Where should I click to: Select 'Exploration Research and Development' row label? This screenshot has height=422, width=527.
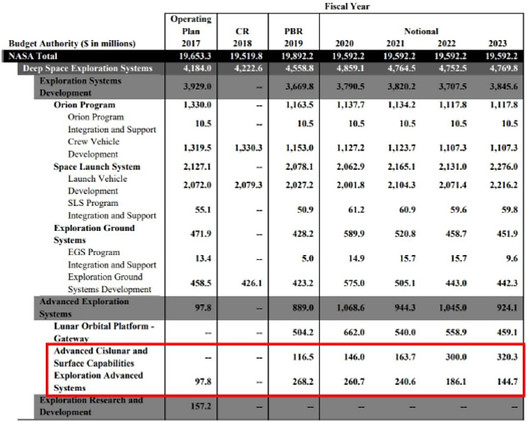pos(91,406)
